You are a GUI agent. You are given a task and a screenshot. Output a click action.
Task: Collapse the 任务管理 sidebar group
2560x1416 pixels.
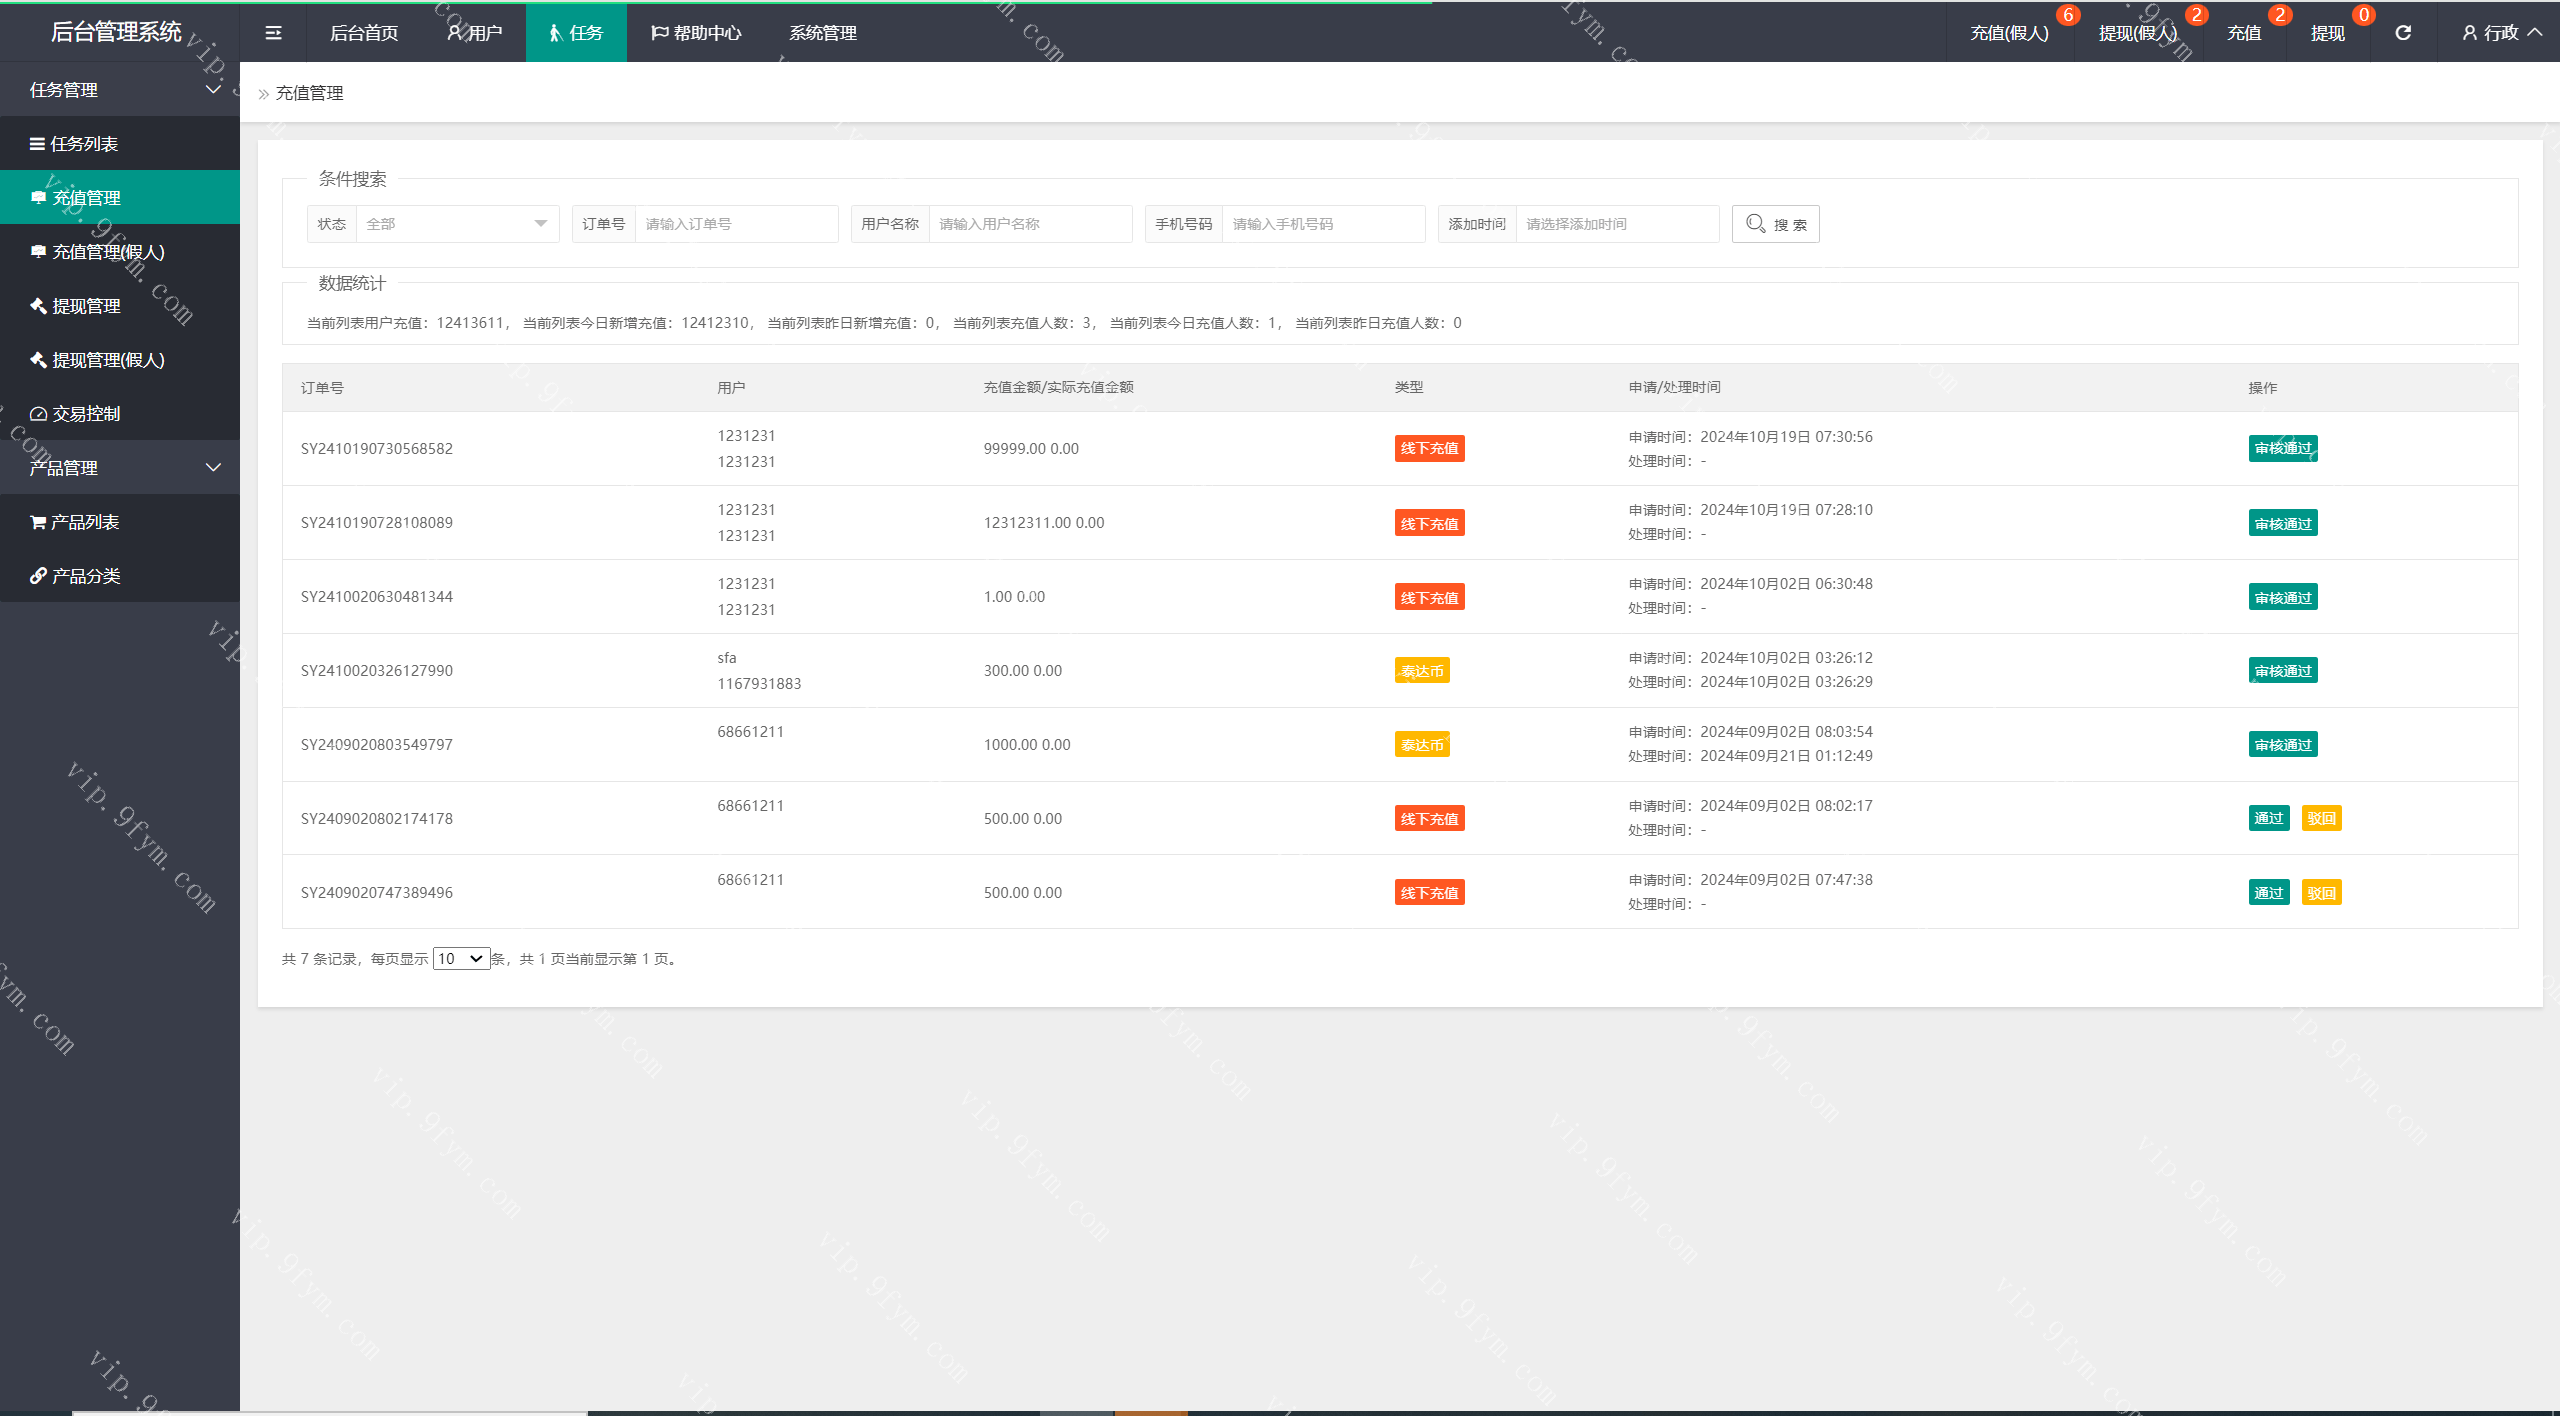click(120, 90)
